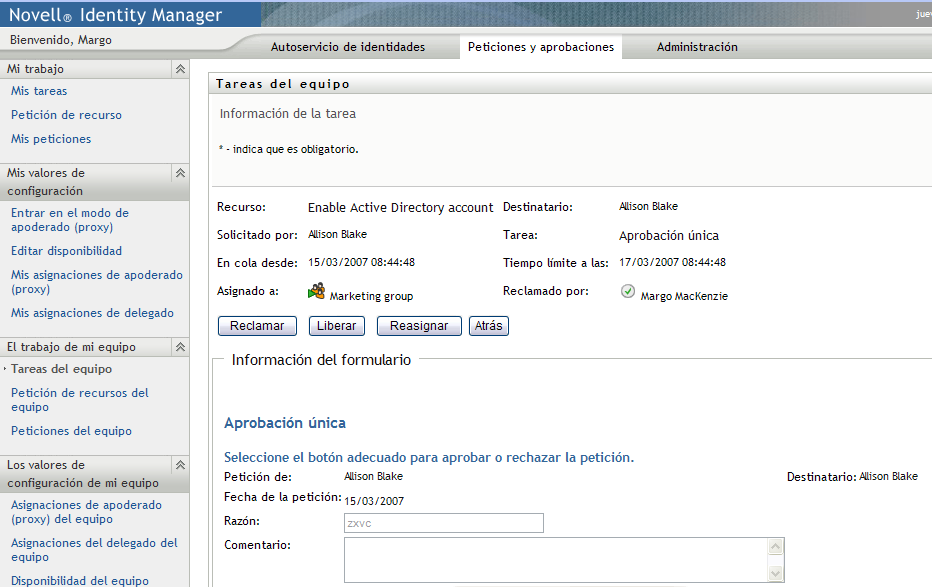Click Allison Blake next to Petición de

click(373, 476)
